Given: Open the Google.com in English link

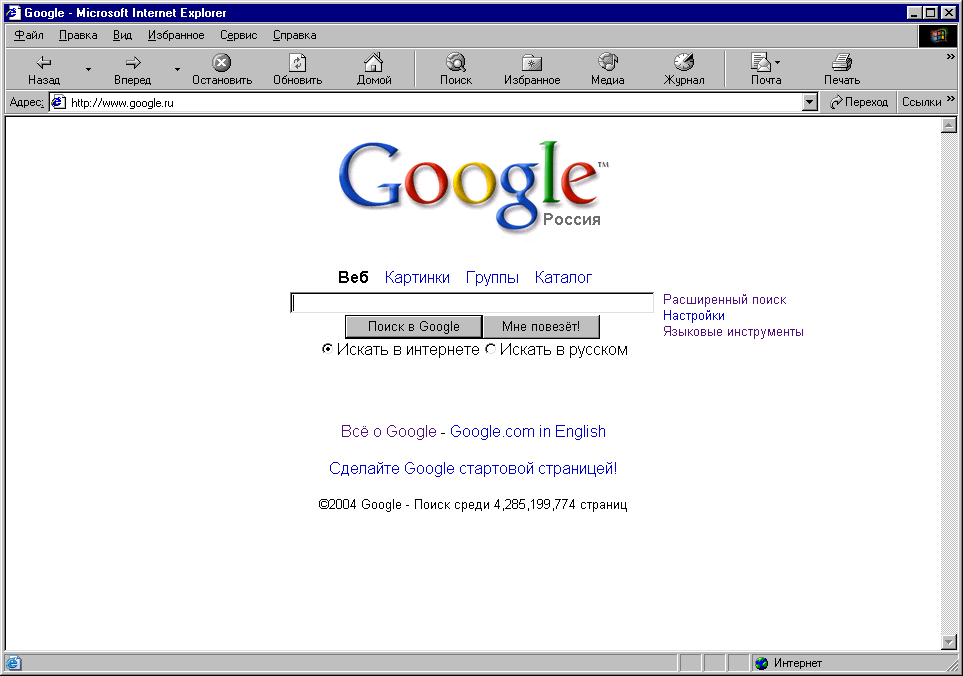Looking at the screenshot, I should point(528,432).
